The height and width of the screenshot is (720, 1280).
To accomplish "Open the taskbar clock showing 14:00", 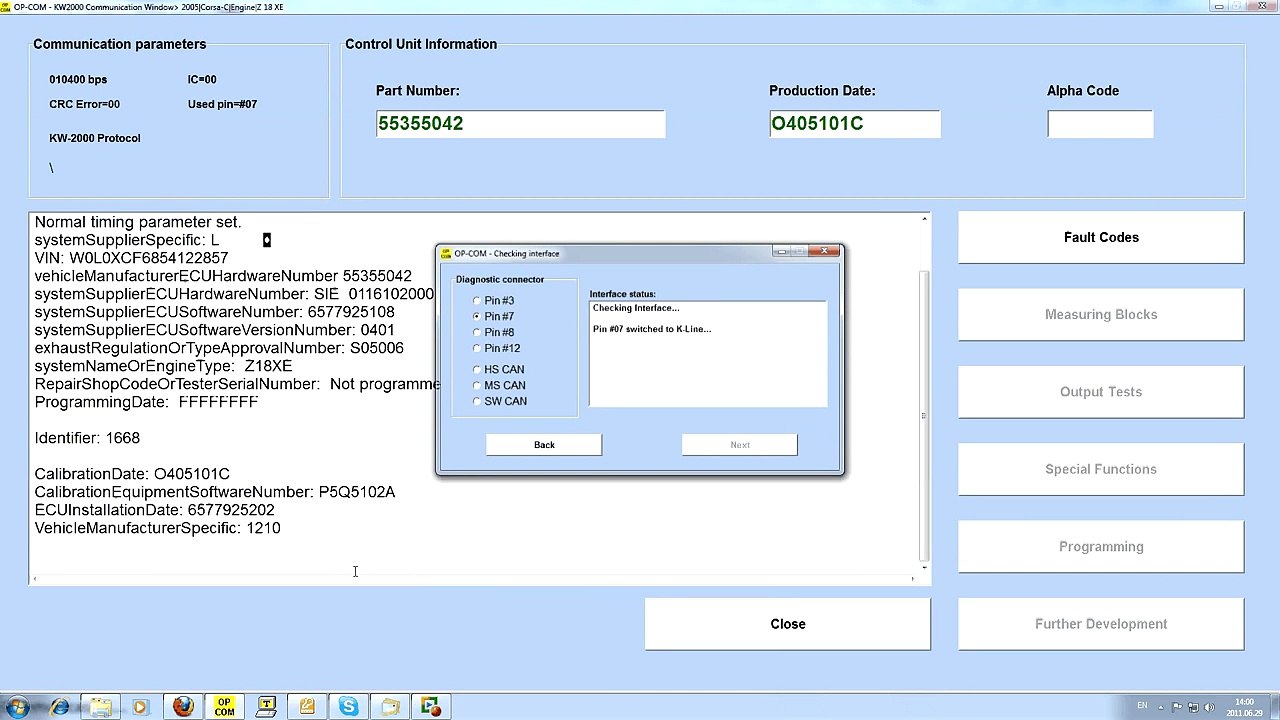I will [x=1244, y=707].
